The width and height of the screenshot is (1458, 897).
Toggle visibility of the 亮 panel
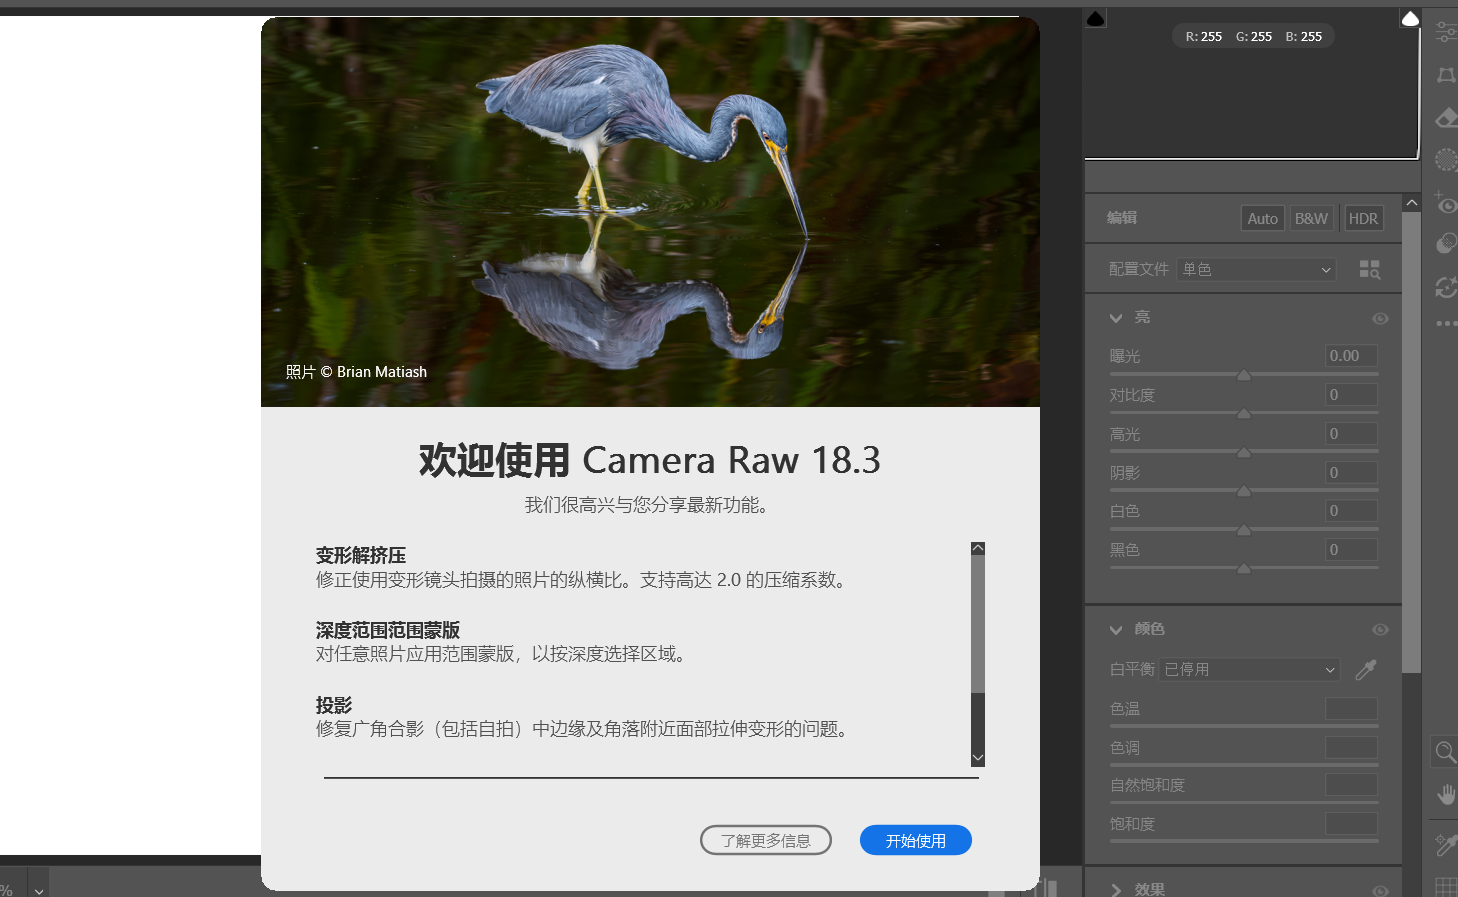click(x=1380, y=318)
